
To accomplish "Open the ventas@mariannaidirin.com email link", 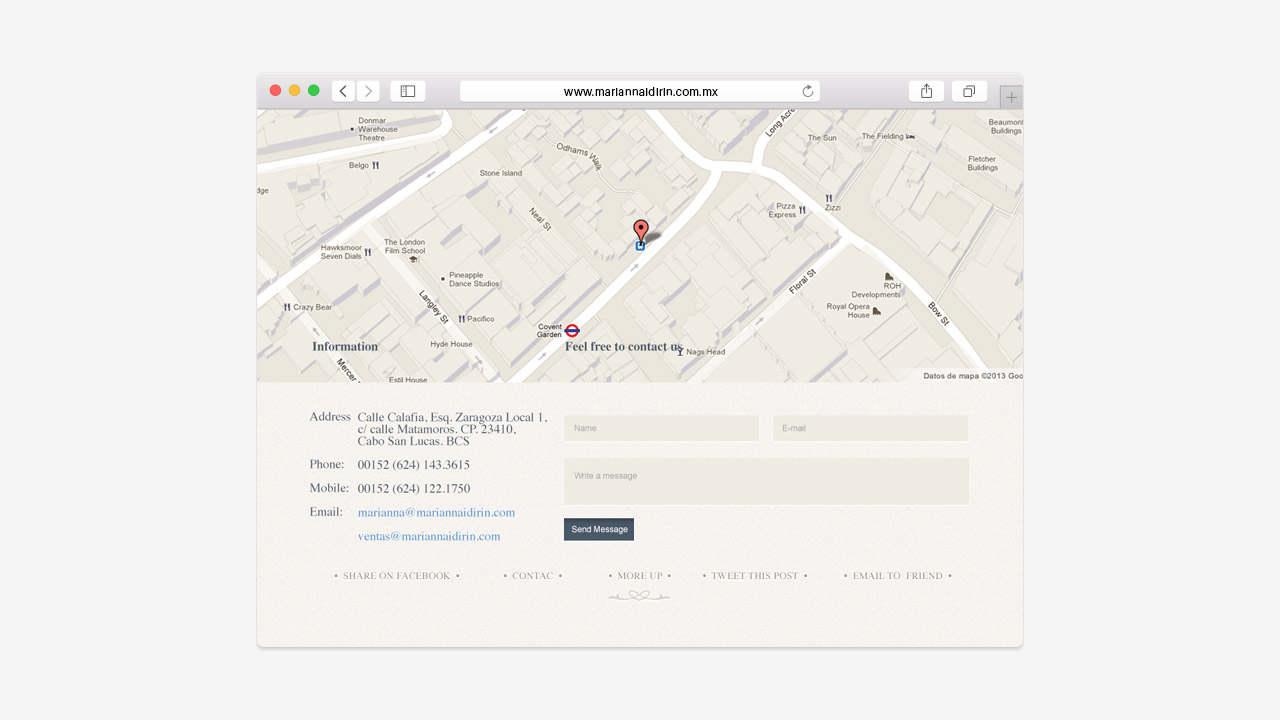I will point(429,536).
